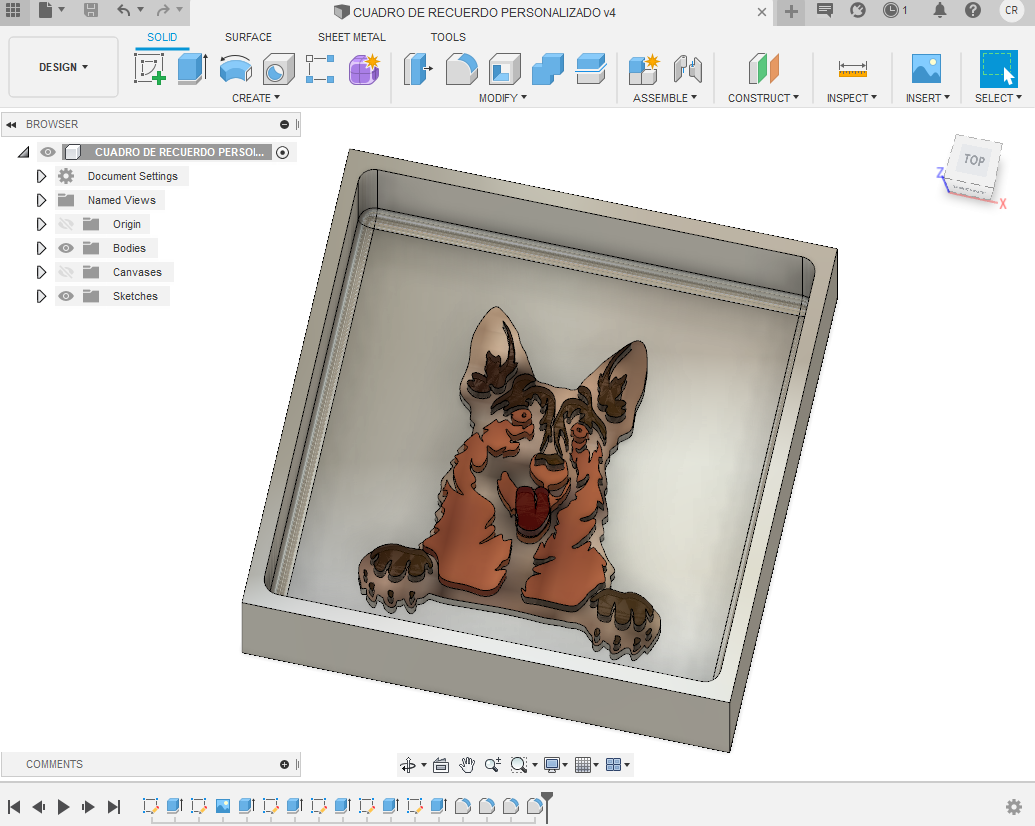Select the Rectangular Pattern tool
The width and height of the screenshot is (1035, 826).
pyautogui.click(x=320, y=69)
